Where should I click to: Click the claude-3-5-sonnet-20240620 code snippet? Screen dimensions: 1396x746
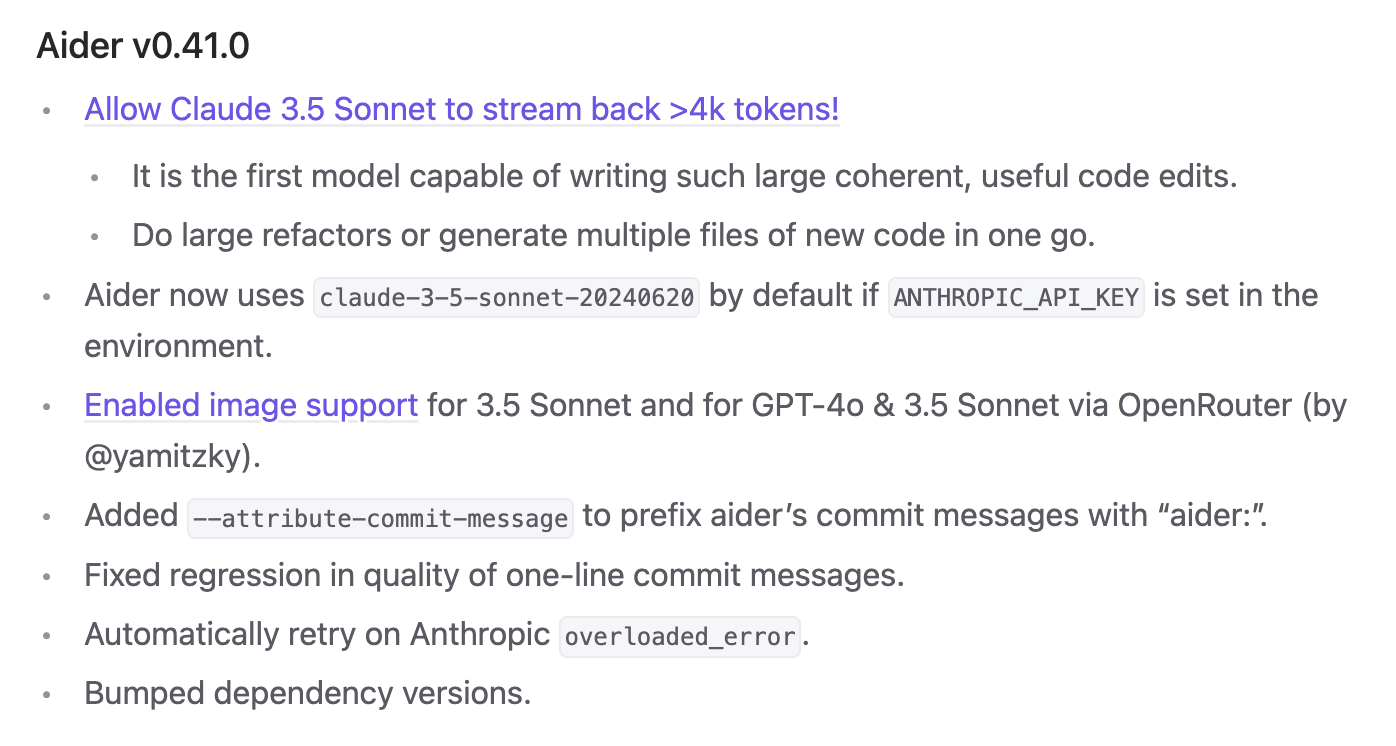[506, 297]
